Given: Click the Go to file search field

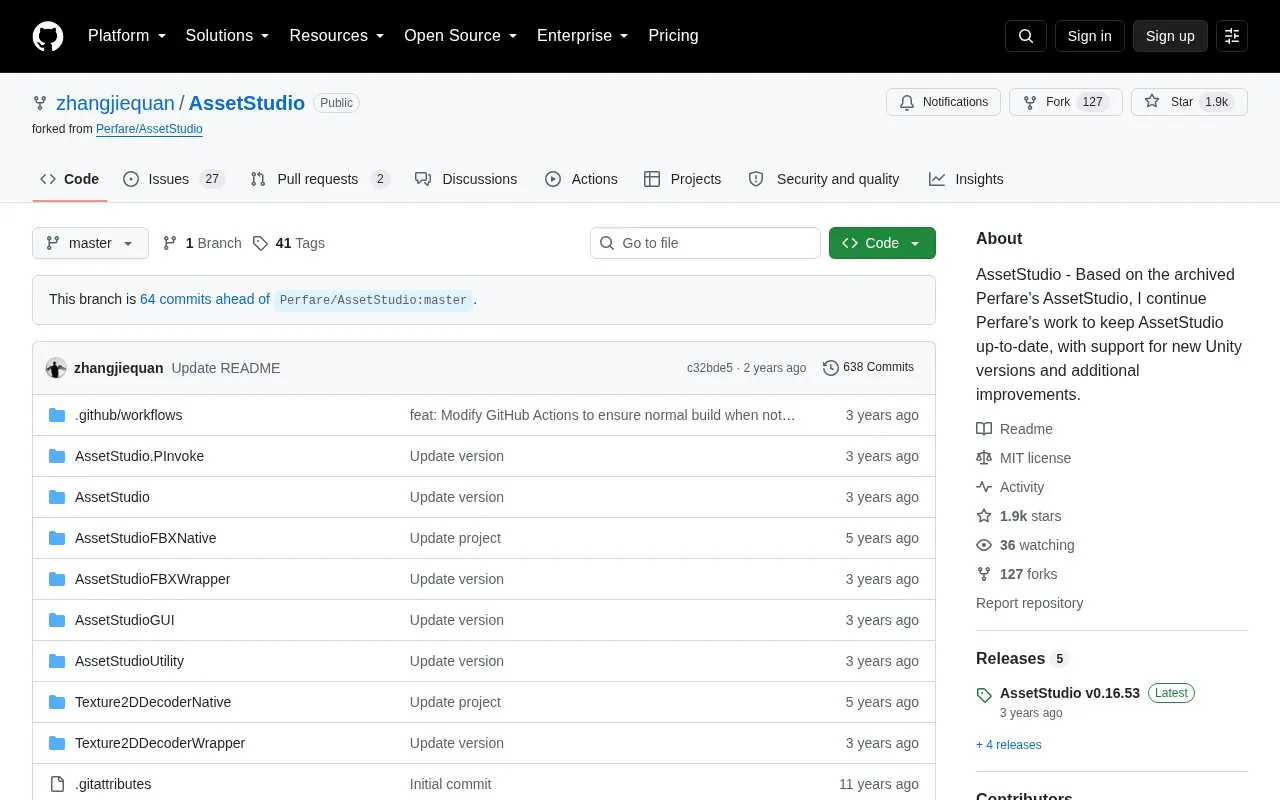Looking at the screenshot, I should 705,243.
